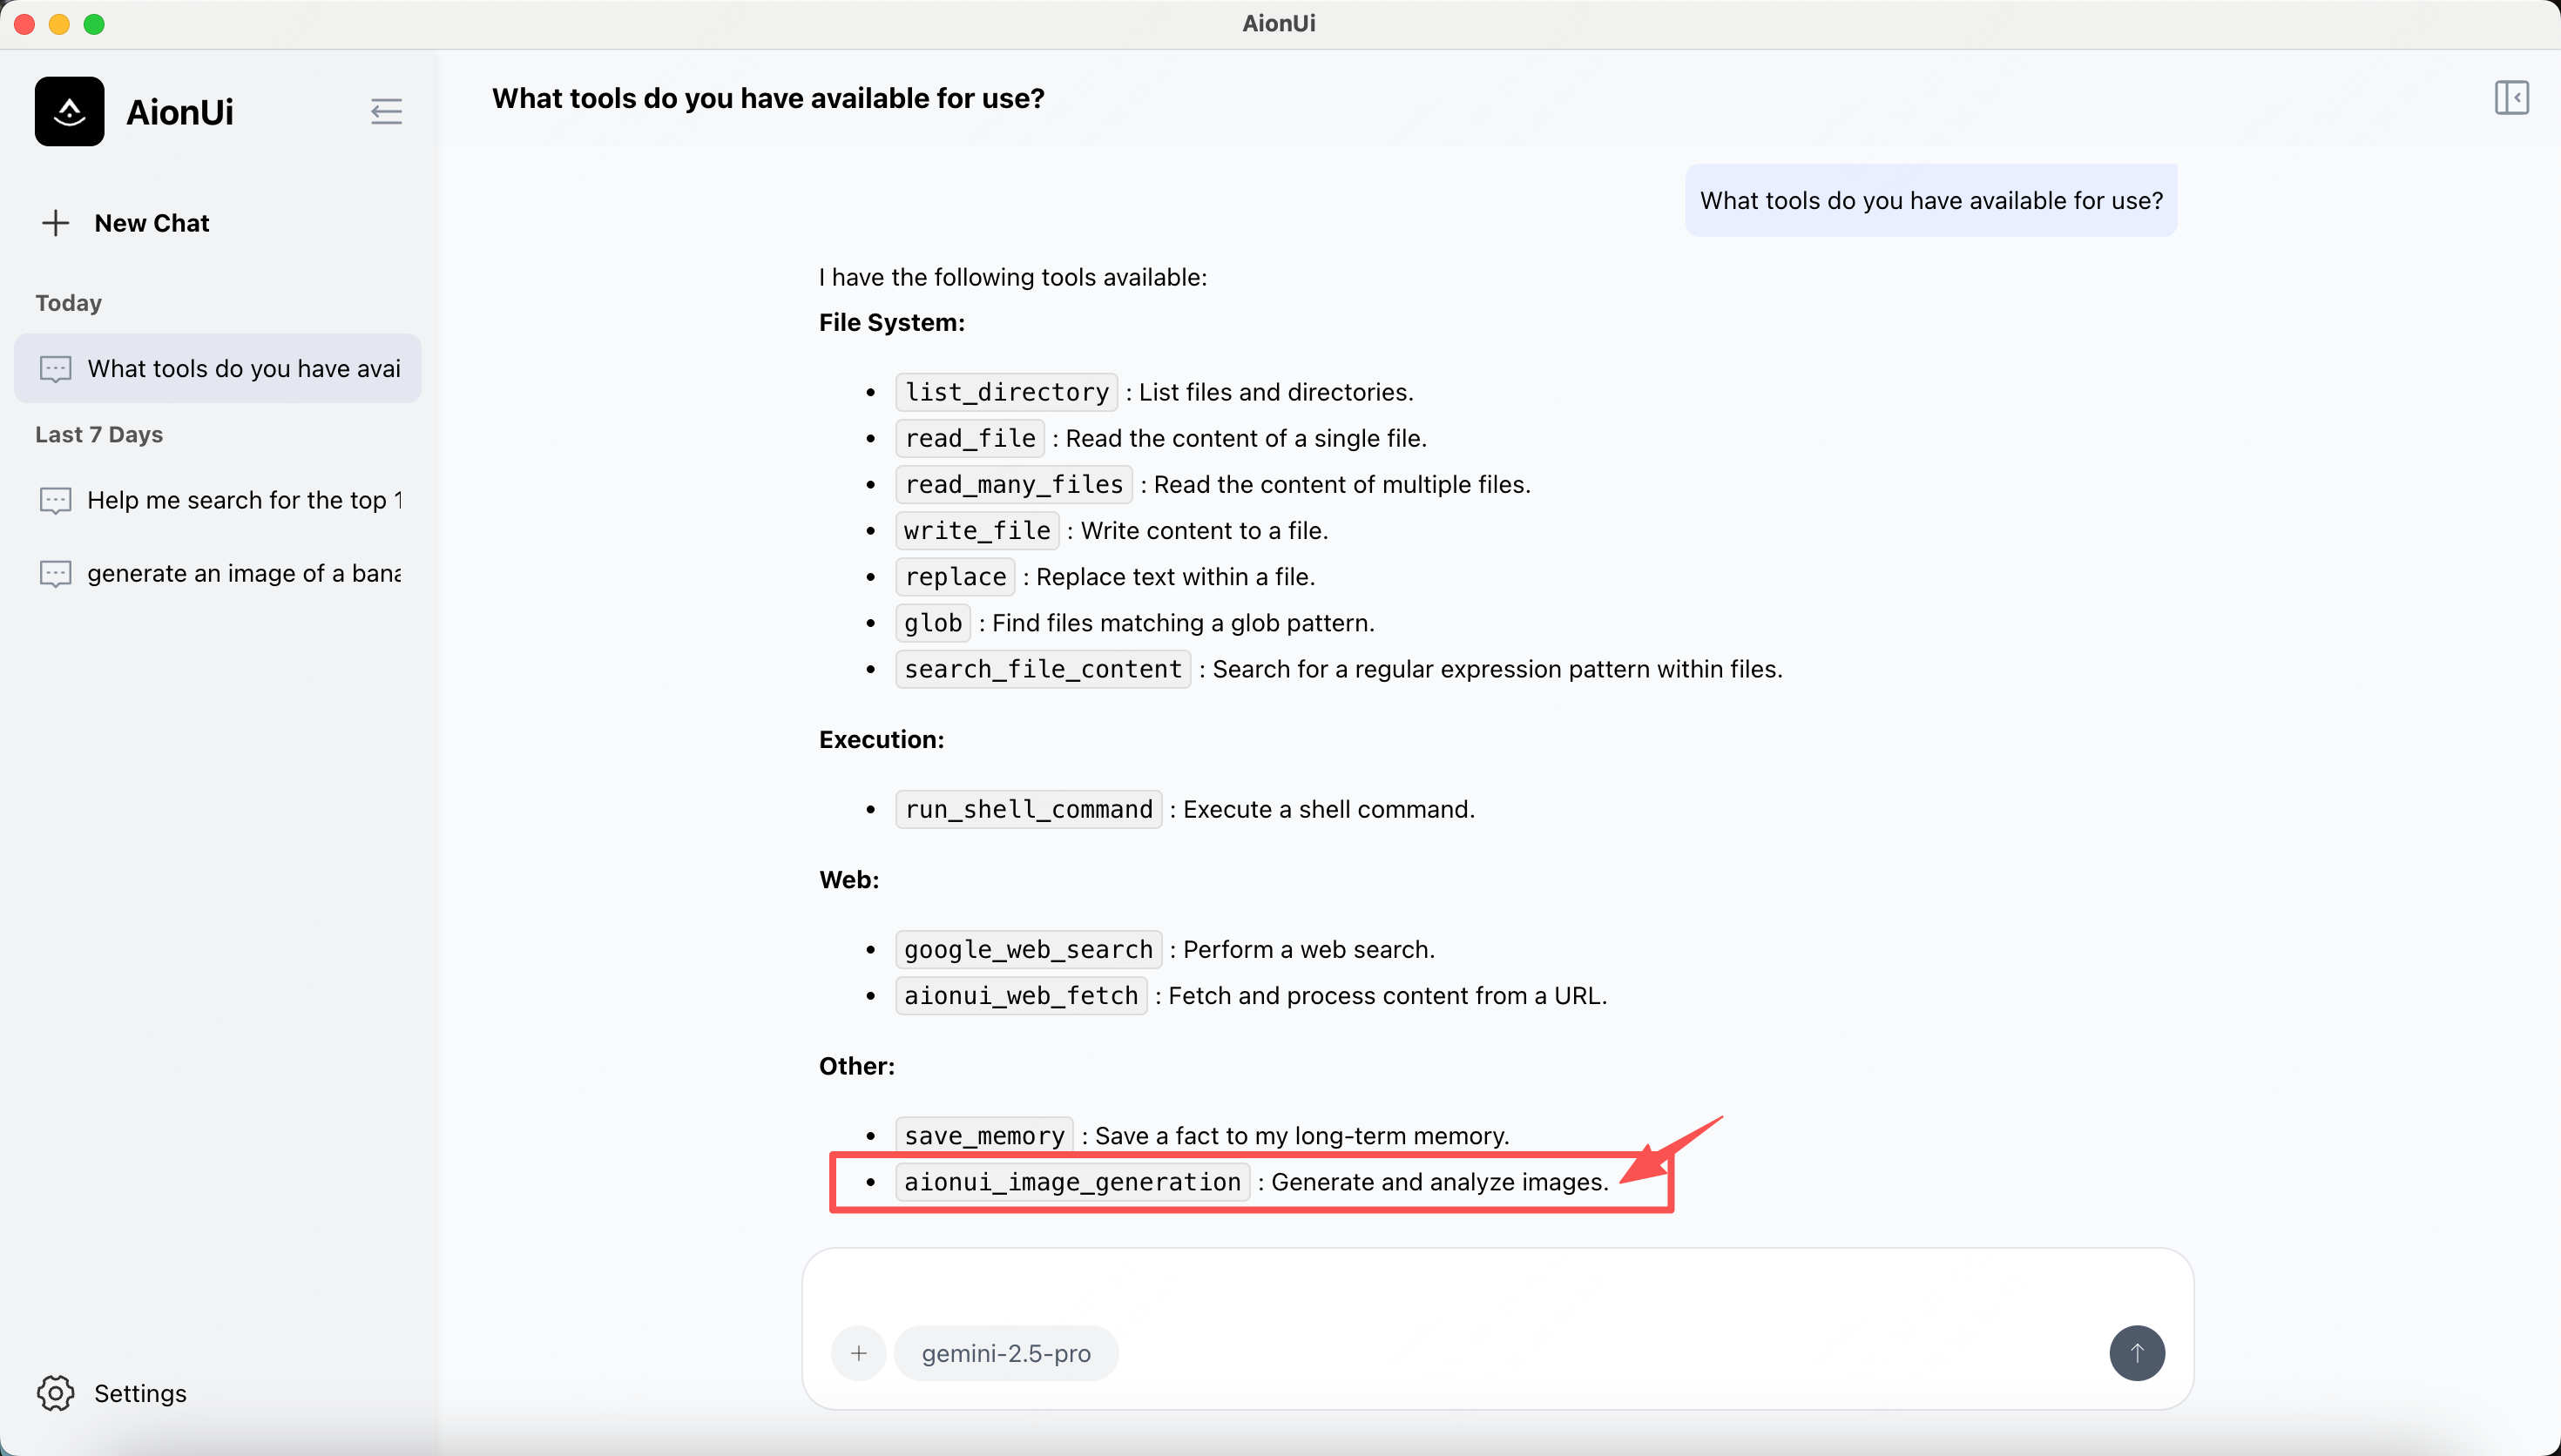The width and height of the screenshot is (2561, 1456).
Task: Collapse the sidebar with the menu-fold icon
Action: tap(386, 111)
